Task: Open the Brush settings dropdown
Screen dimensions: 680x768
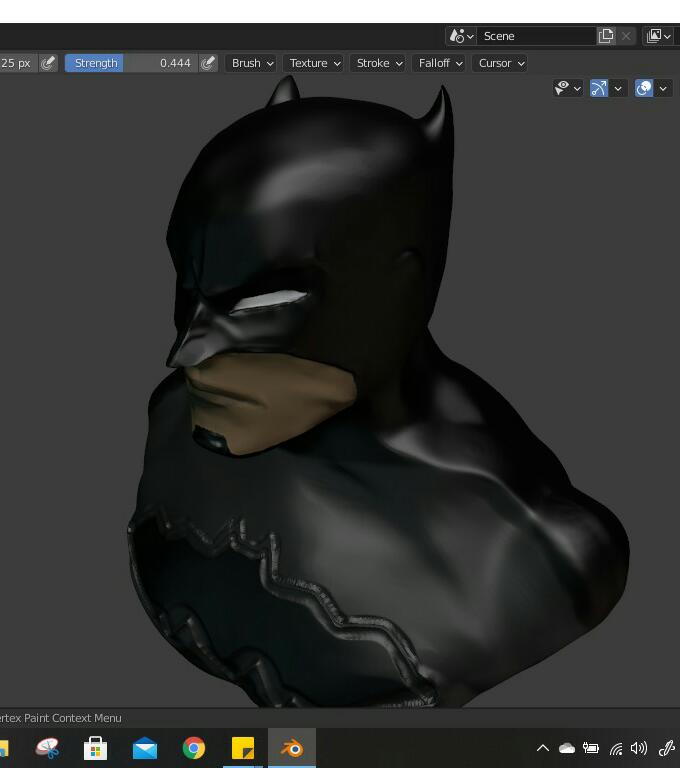Action: coord(251,63)
